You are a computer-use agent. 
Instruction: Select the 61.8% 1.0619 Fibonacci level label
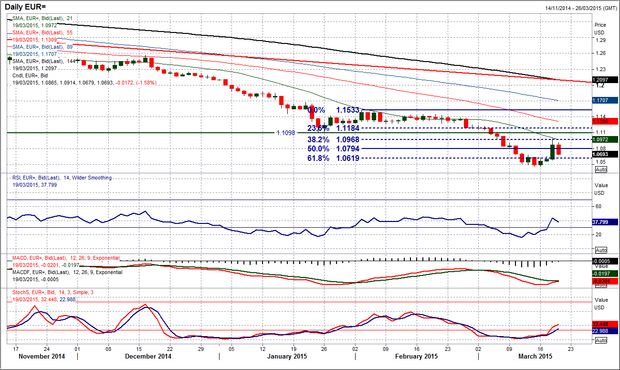tap(333, 158)
